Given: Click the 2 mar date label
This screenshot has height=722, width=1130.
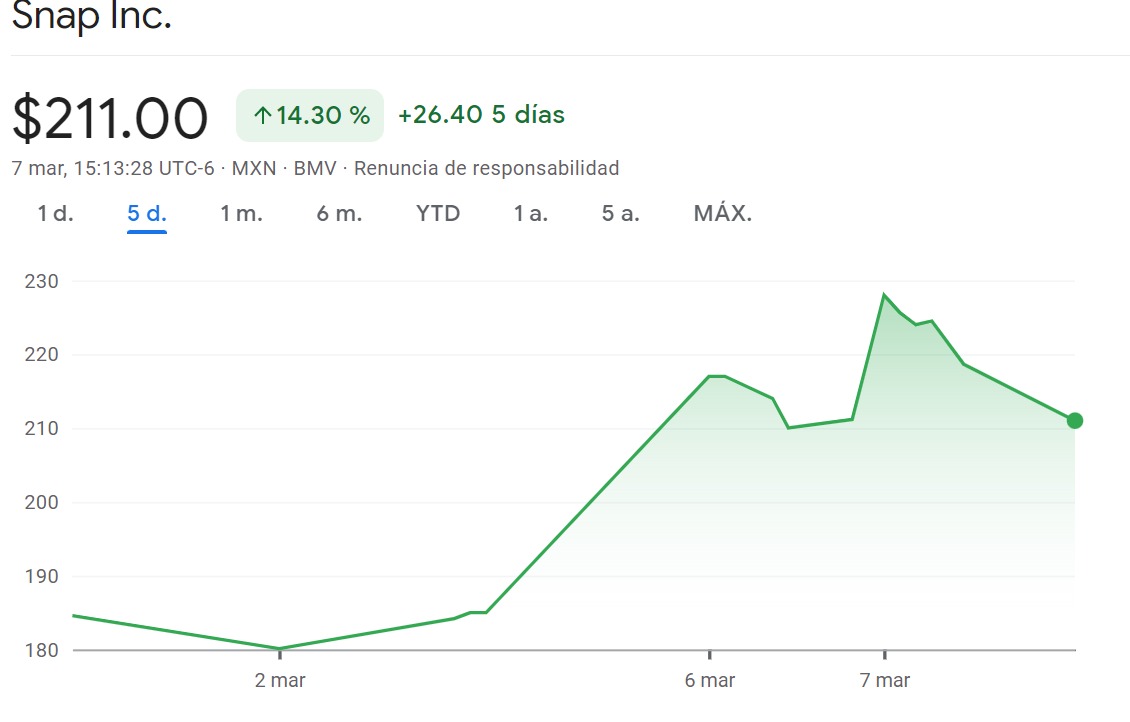Looking at the screenshot, I should [x=280, y=680].
